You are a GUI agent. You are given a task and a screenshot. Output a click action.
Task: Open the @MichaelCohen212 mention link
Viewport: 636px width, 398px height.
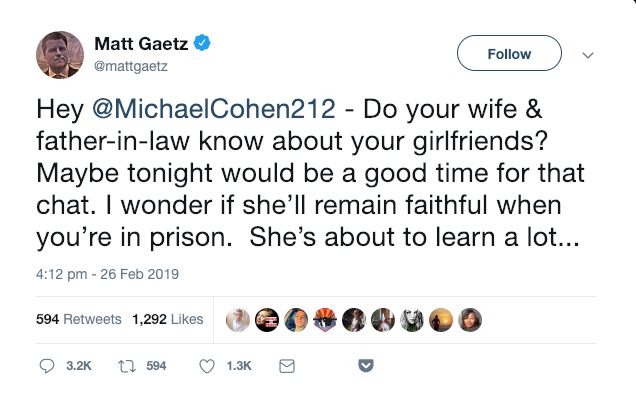pyautogui.click(x=214, y=109)
